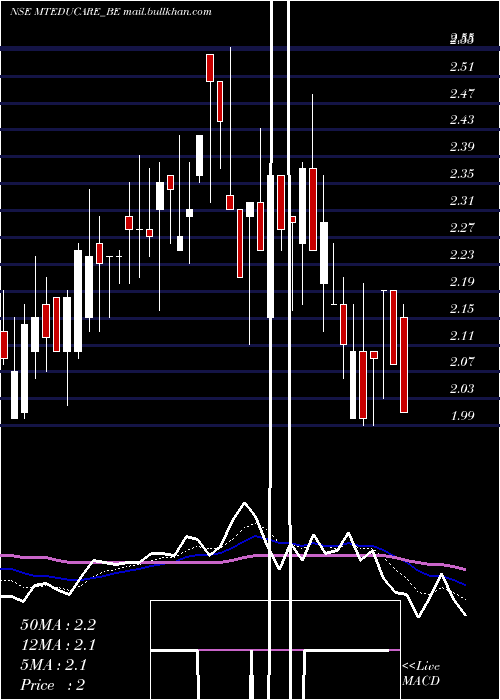Click the 1.99 price axis label
The image size is (500, 700).
(x=462, y=415)
